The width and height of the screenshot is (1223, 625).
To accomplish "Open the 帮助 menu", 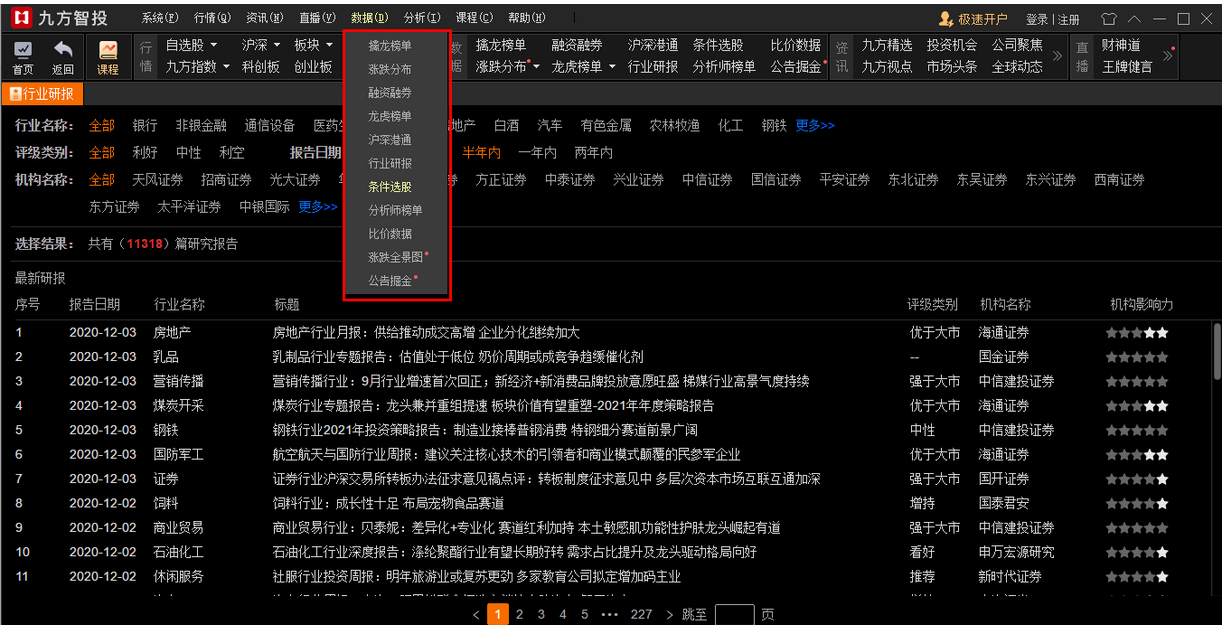I will click(527, 18).
